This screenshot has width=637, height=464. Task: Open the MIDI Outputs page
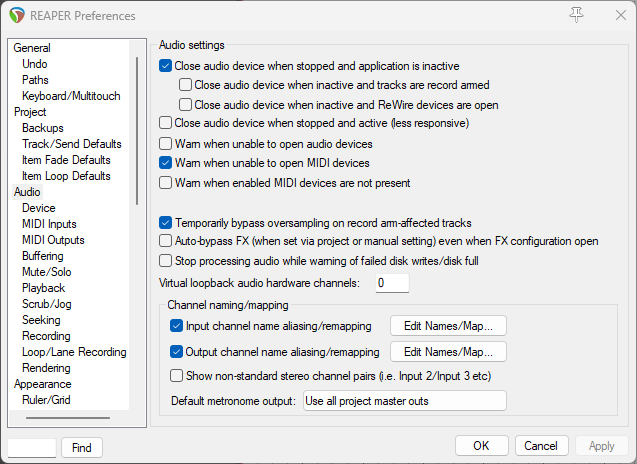pyautogui.click(x=53, y=240)
